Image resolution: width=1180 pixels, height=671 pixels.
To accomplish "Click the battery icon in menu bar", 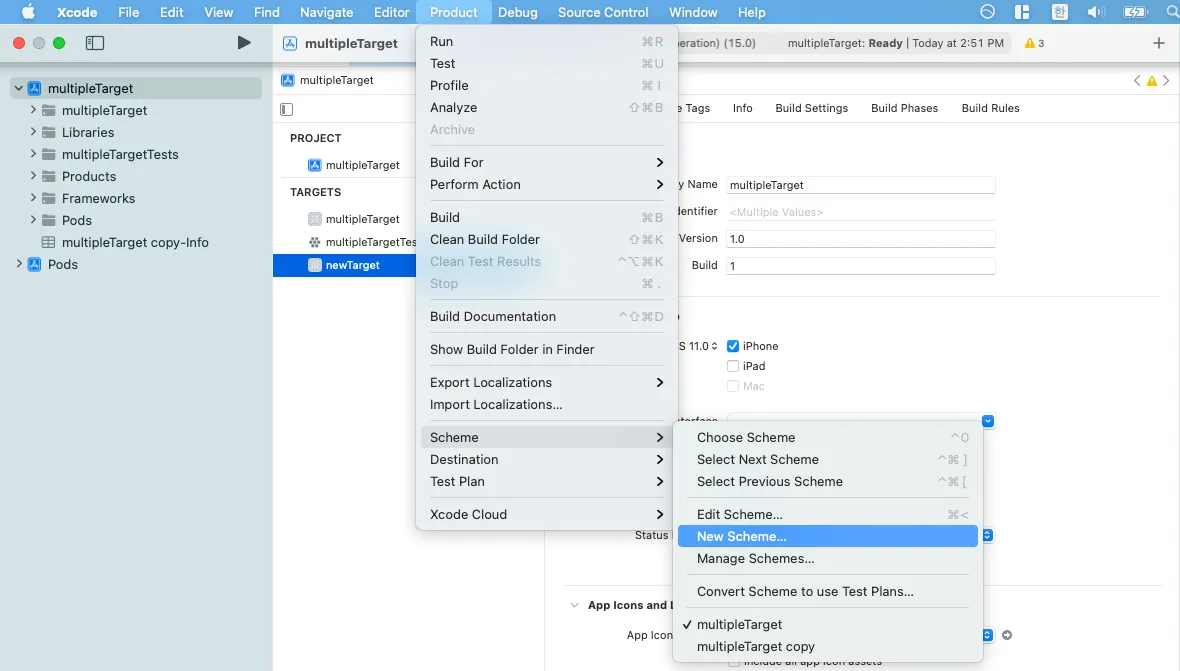I will tap(1135, 12).
